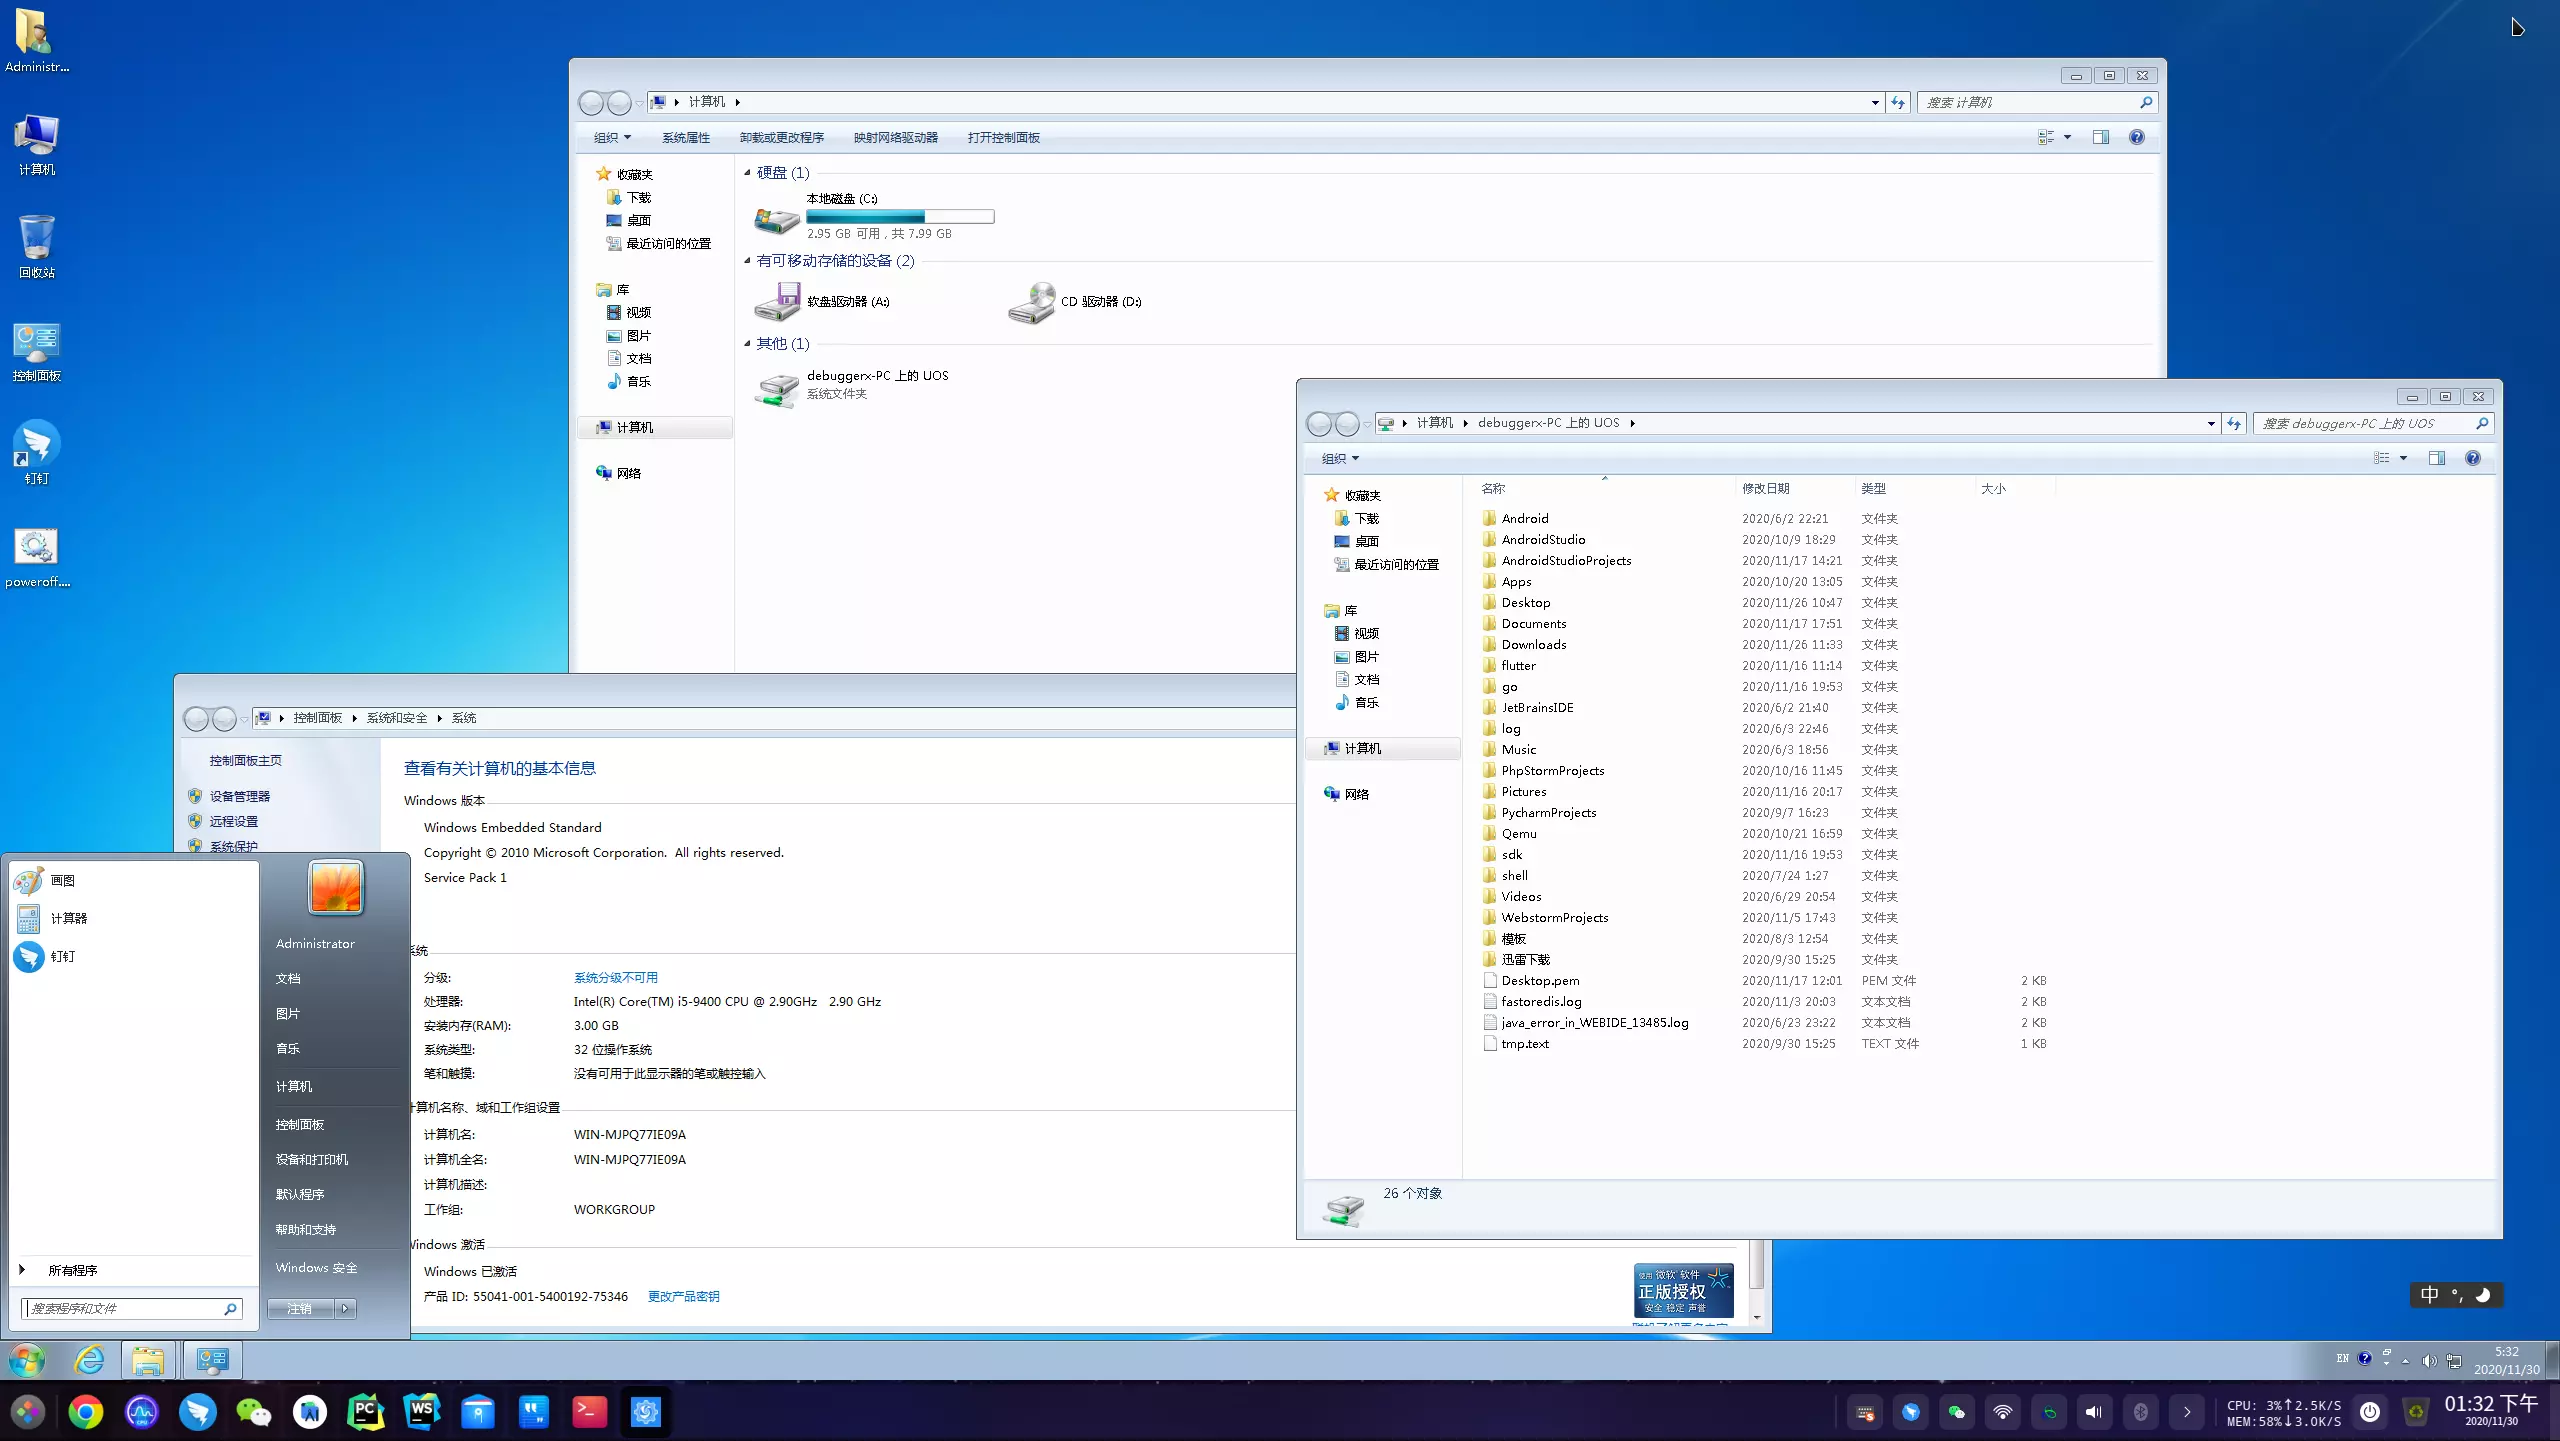
Task: Open 远程设置 in the system window
Action: [234, 822]
